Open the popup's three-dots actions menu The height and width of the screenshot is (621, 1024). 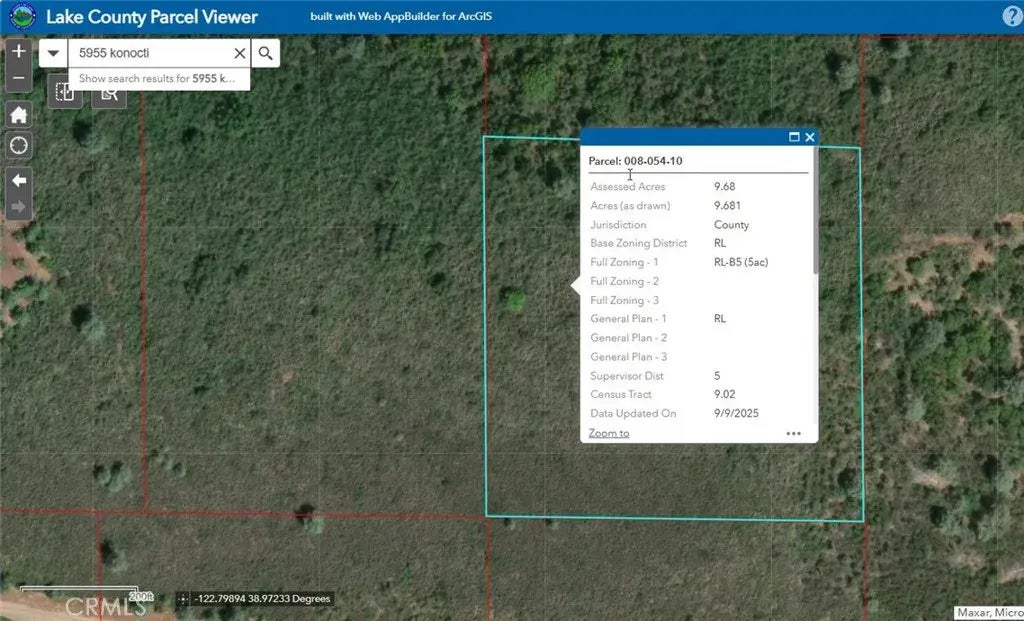pos(793,433)
